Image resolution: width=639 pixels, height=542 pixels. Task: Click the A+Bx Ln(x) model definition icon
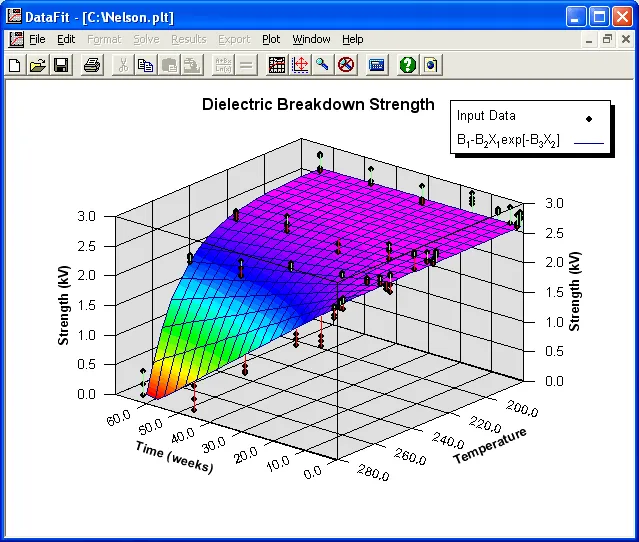(223, 65)
